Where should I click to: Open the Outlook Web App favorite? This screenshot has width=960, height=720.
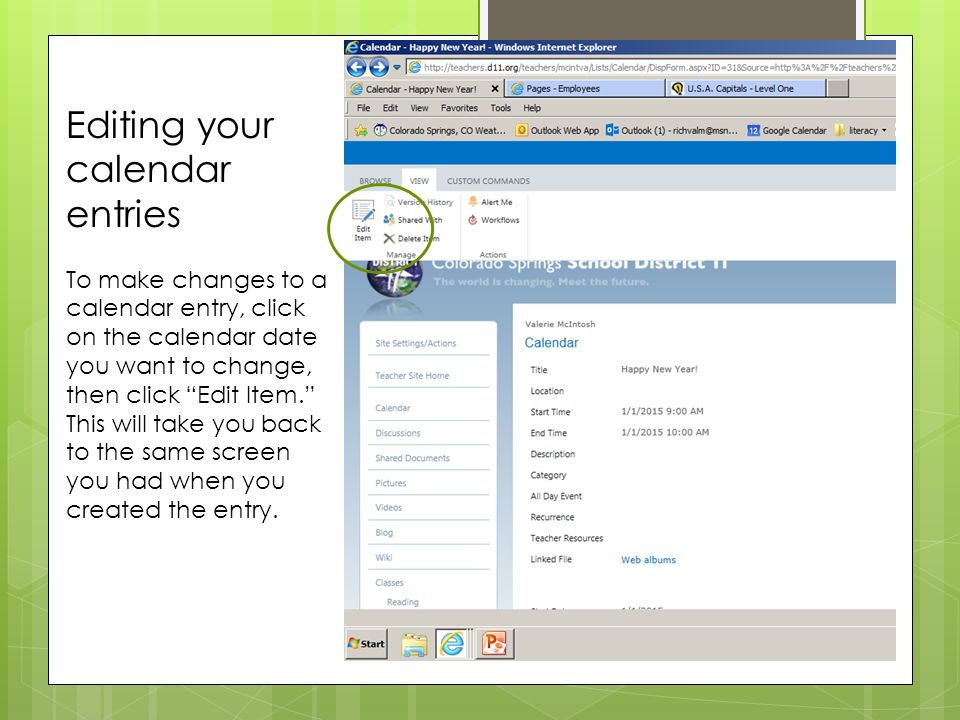point(558,130)
